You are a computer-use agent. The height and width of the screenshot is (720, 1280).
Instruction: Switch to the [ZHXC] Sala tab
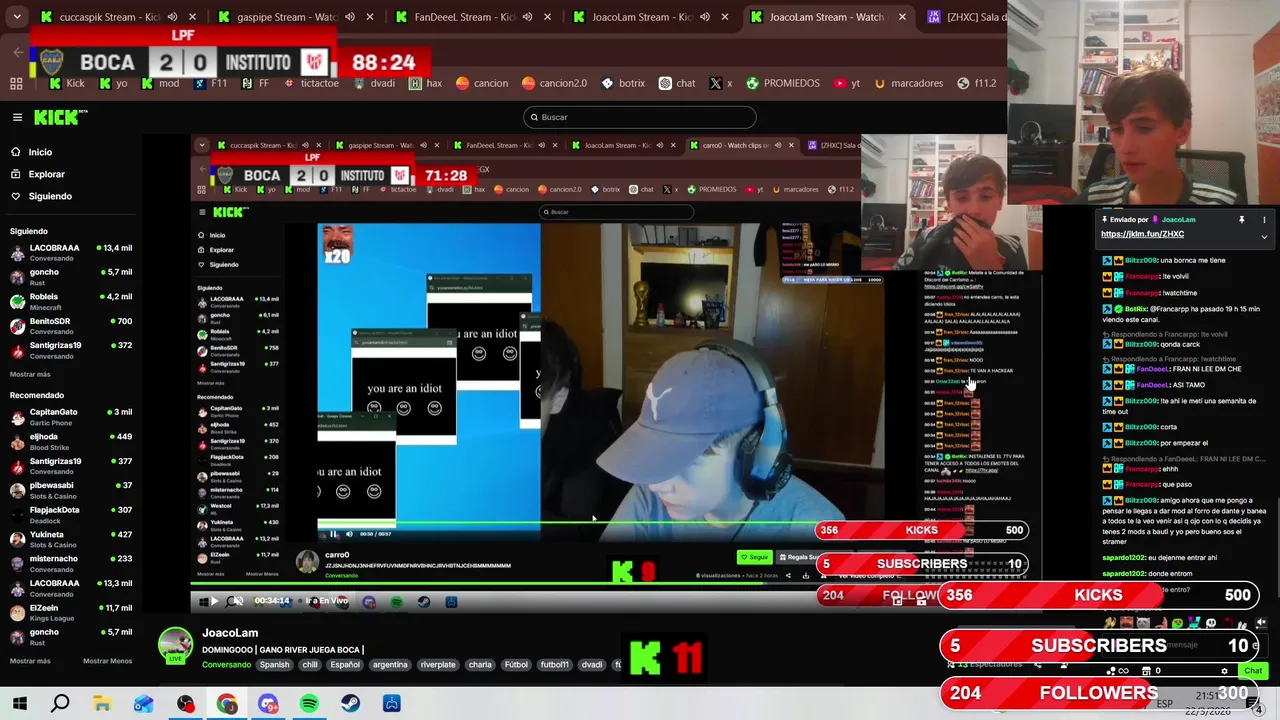pyautogui.click(x=965, y=17)
